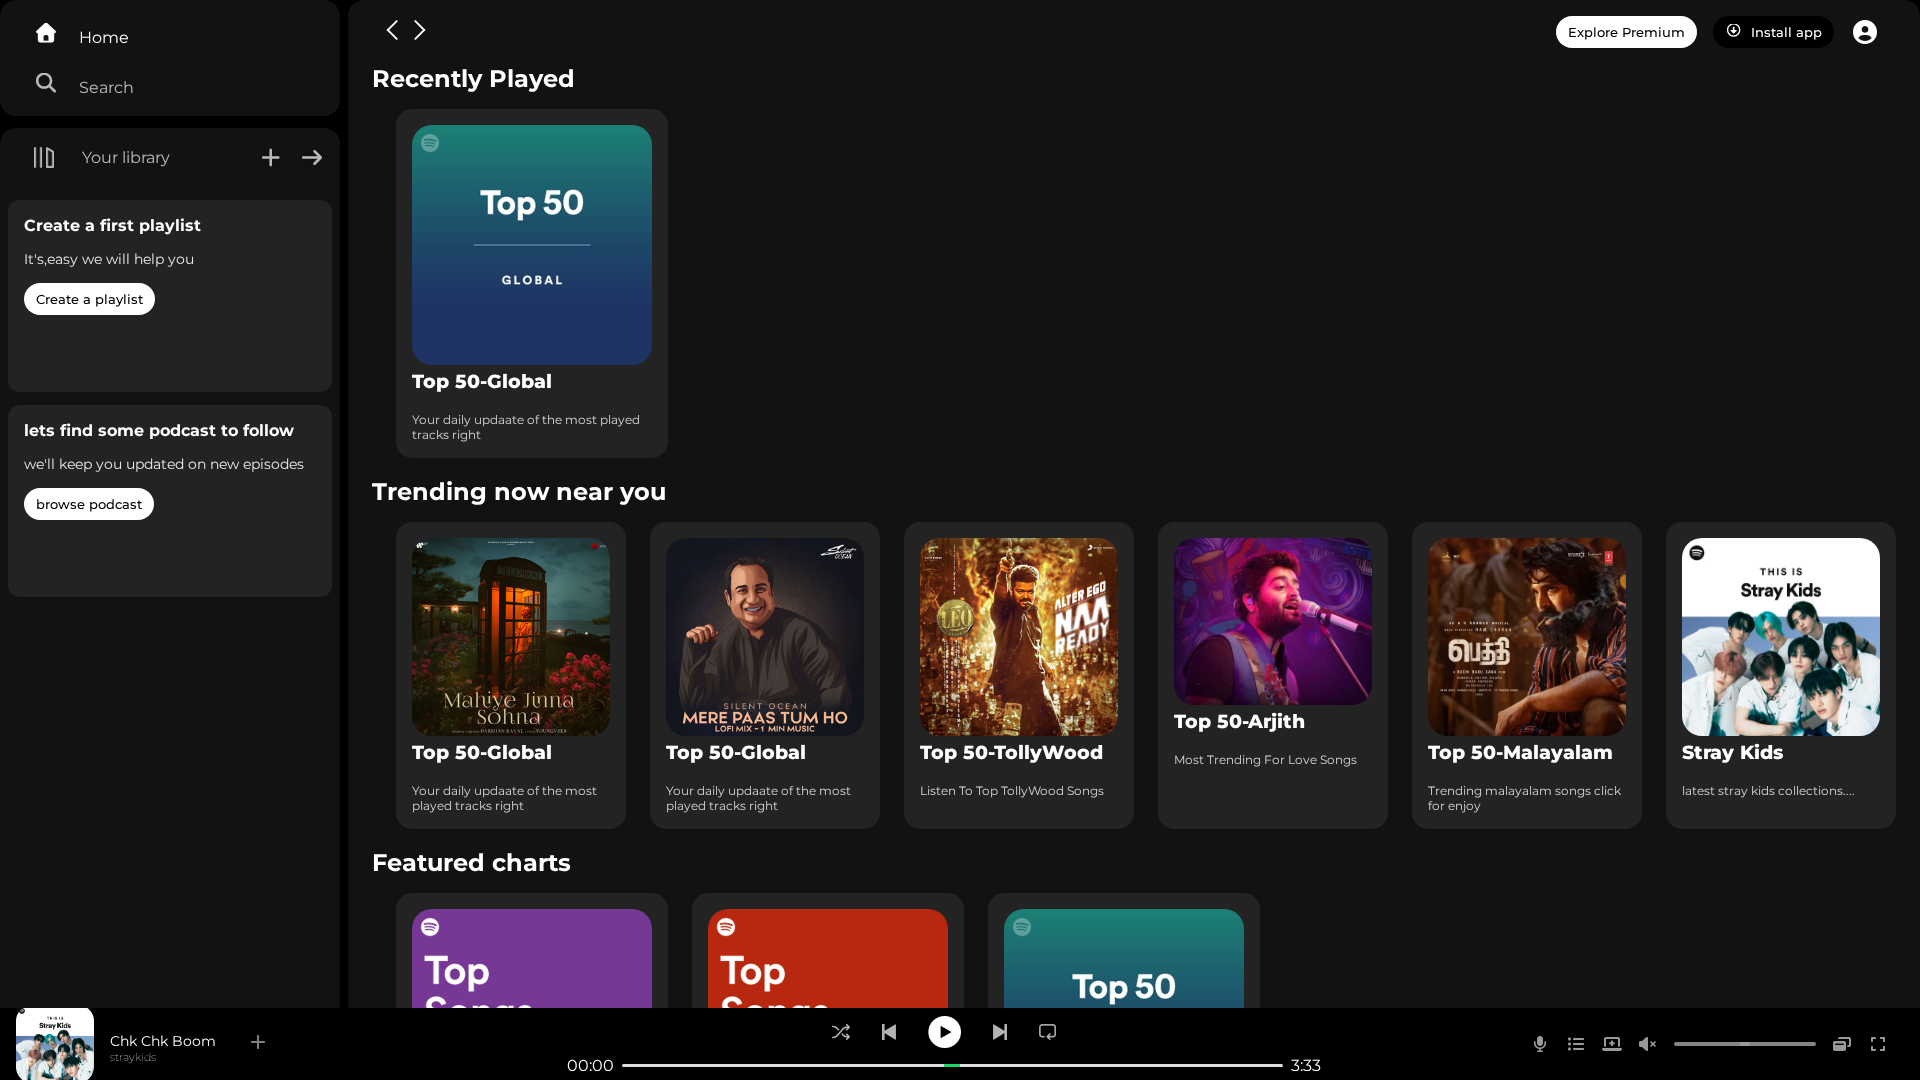Image resolution: width=1920 pixels, height=1080 pixels.
Task: Go back with left chevron
Action: (392, 30)
